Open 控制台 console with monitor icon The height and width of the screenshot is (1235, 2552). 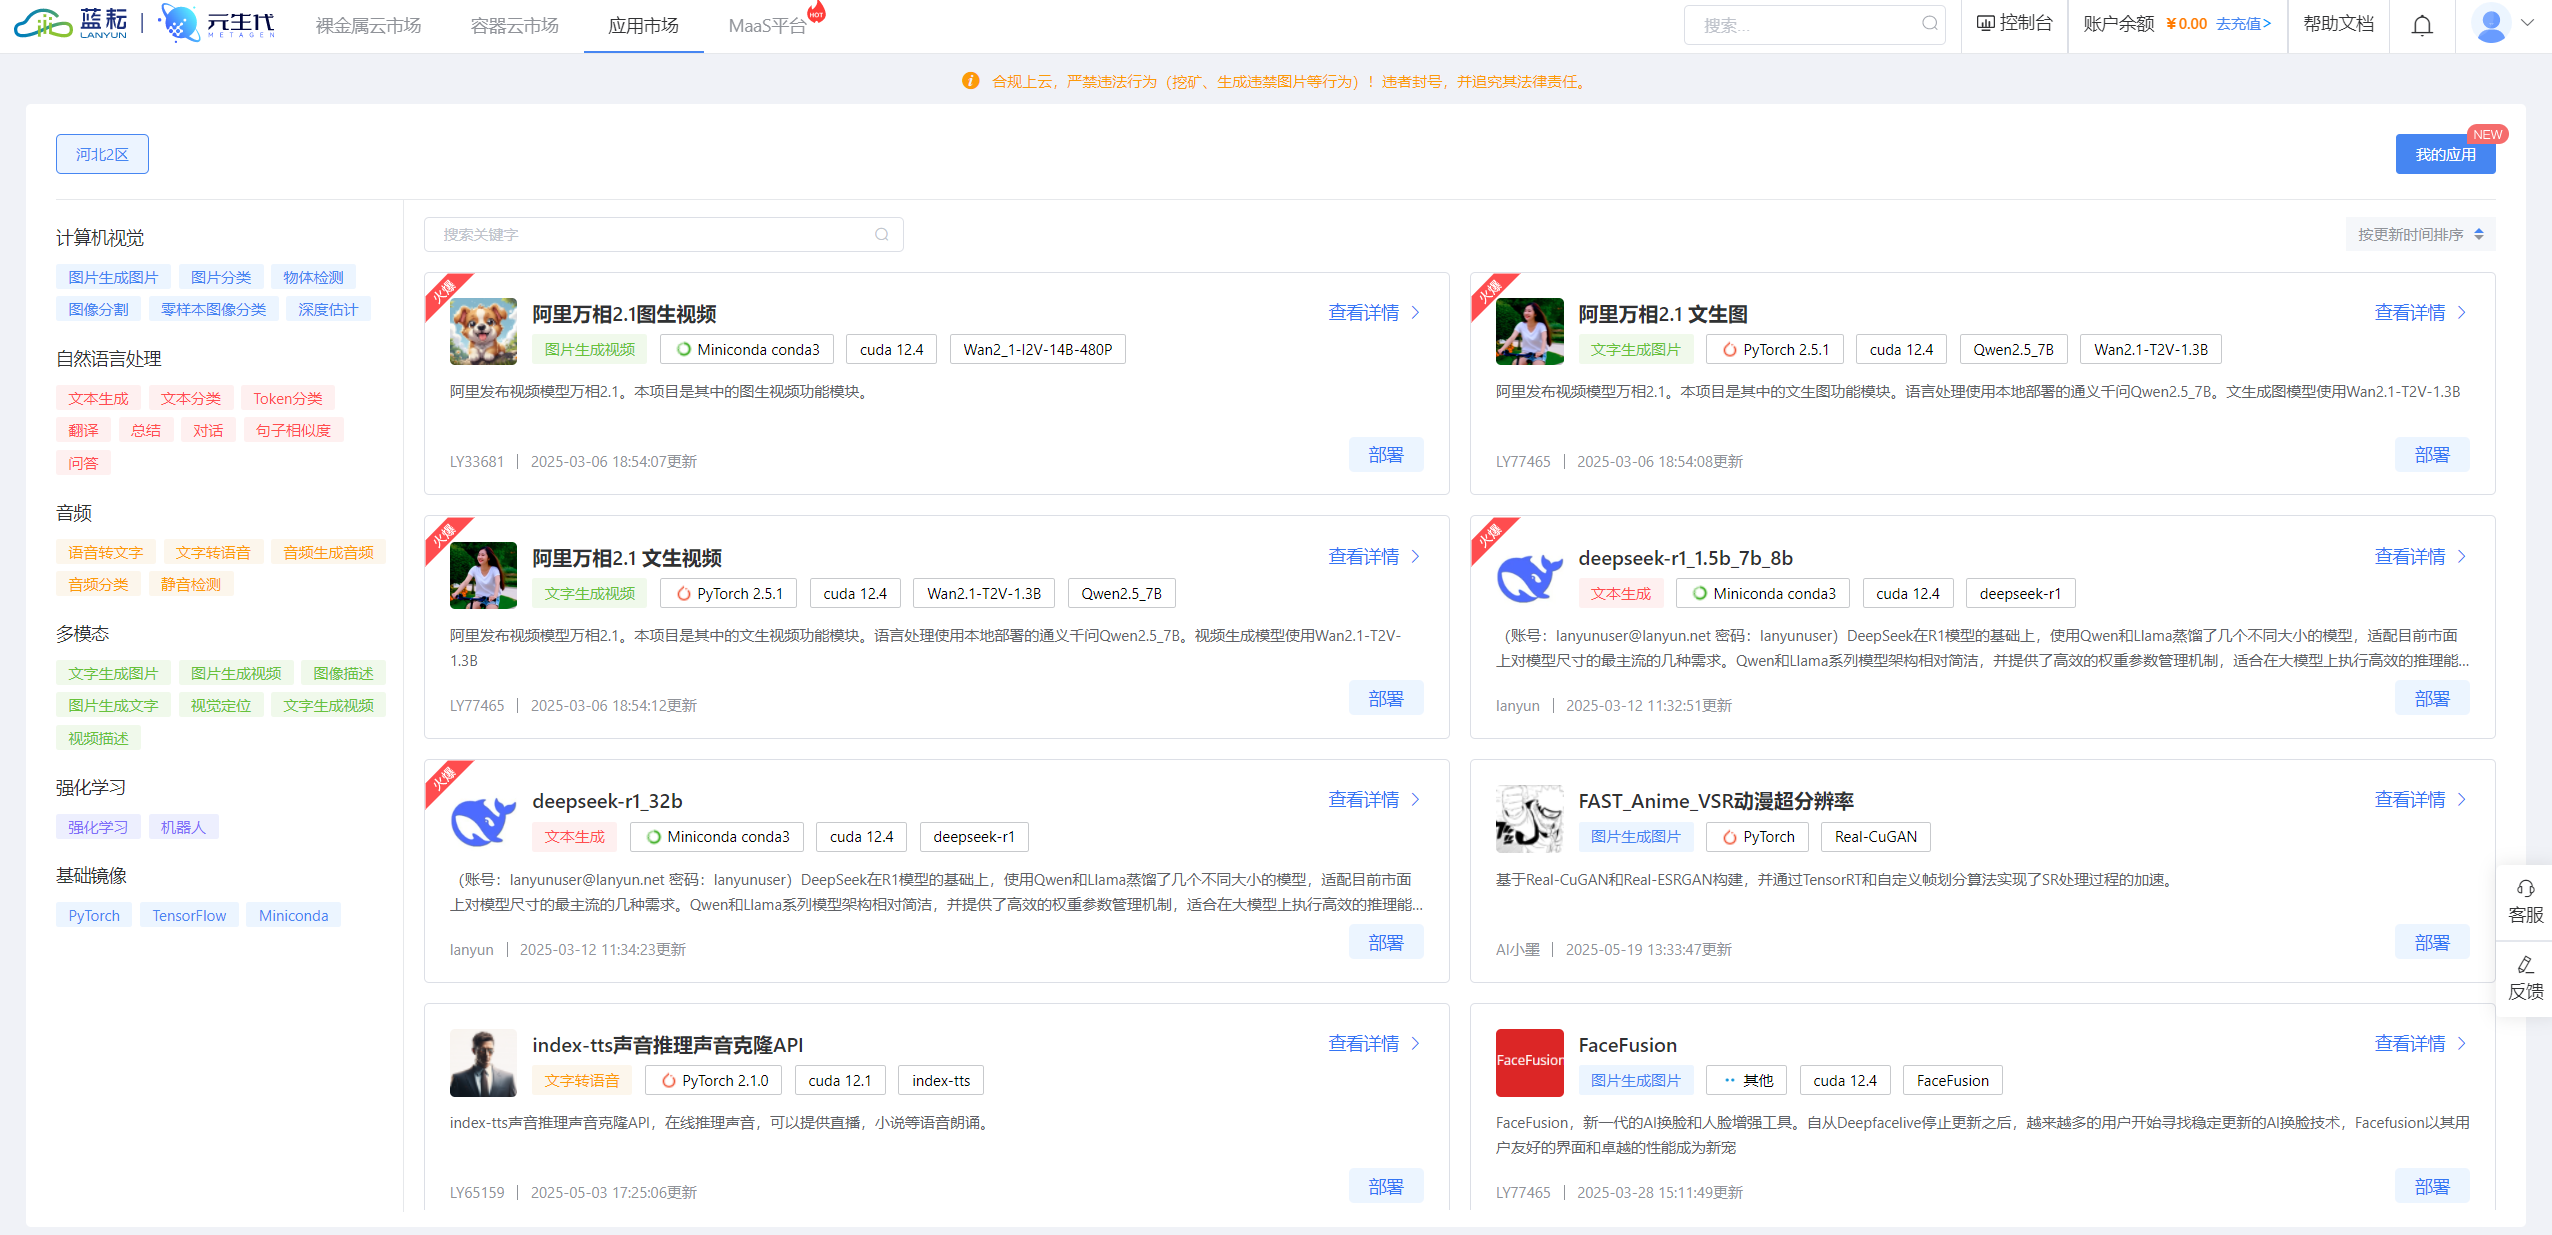(x=2014, y=24)
